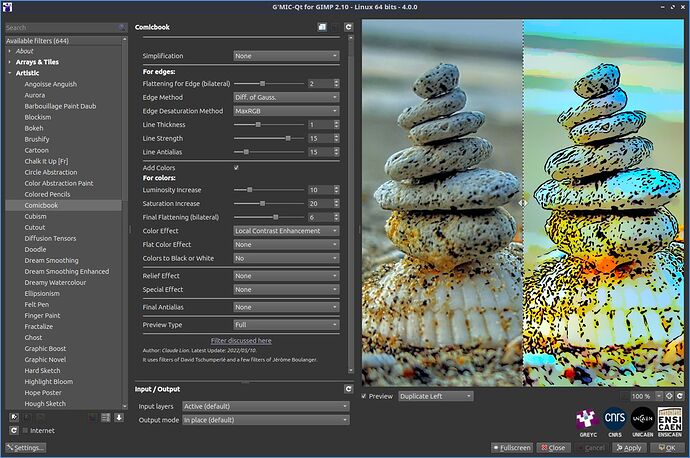Open the 'Filter discussed here' link
This screenshot has height=458, width=690.
pos(241,341)
